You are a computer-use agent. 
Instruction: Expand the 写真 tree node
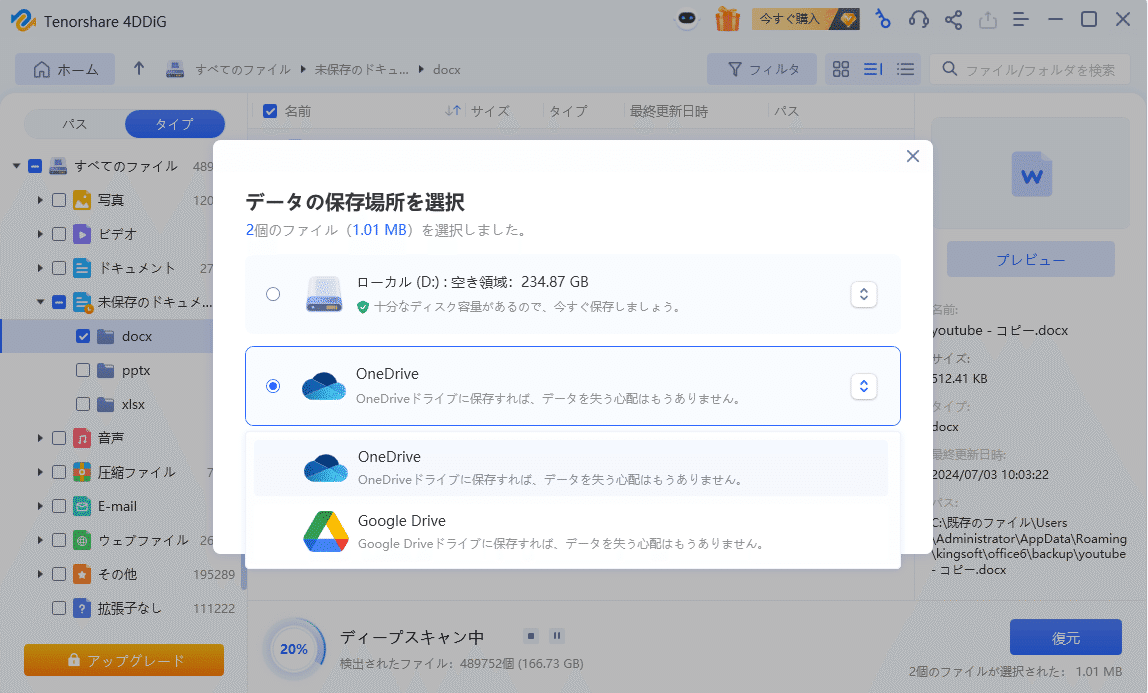[40, 200]
